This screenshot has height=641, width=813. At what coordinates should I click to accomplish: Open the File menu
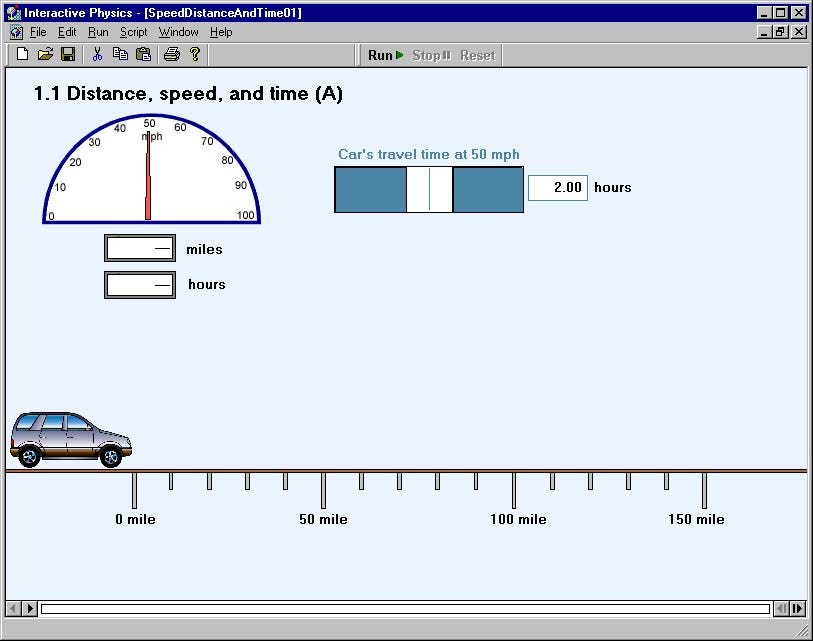tap(38, 32)
